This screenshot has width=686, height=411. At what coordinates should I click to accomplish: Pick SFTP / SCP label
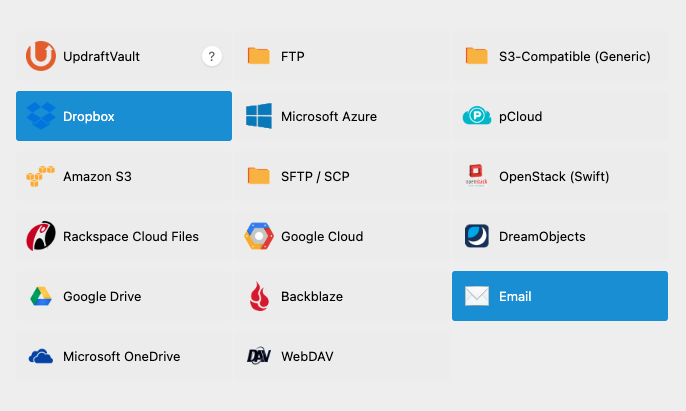(315, 176)
